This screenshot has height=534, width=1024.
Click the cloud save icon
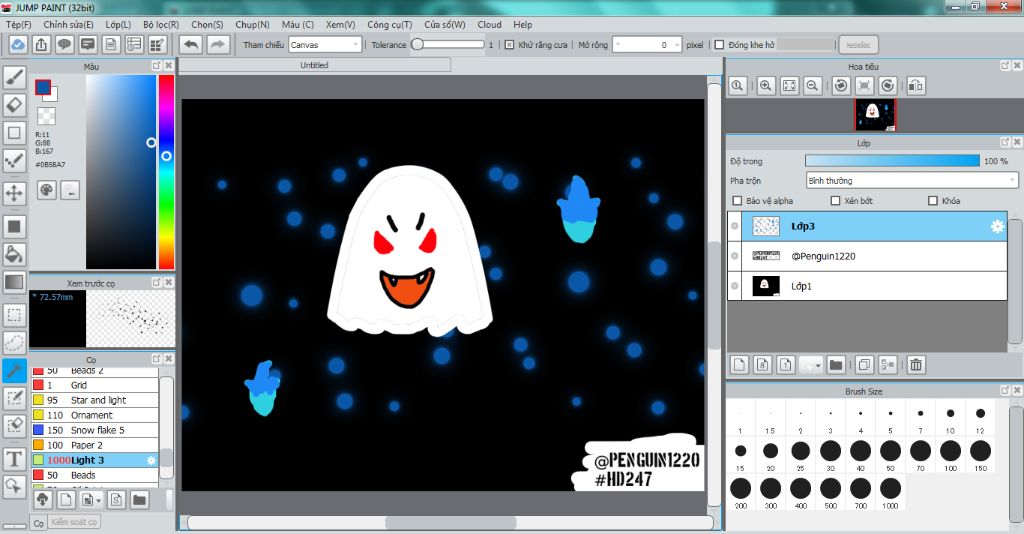(x=18, y=44)
